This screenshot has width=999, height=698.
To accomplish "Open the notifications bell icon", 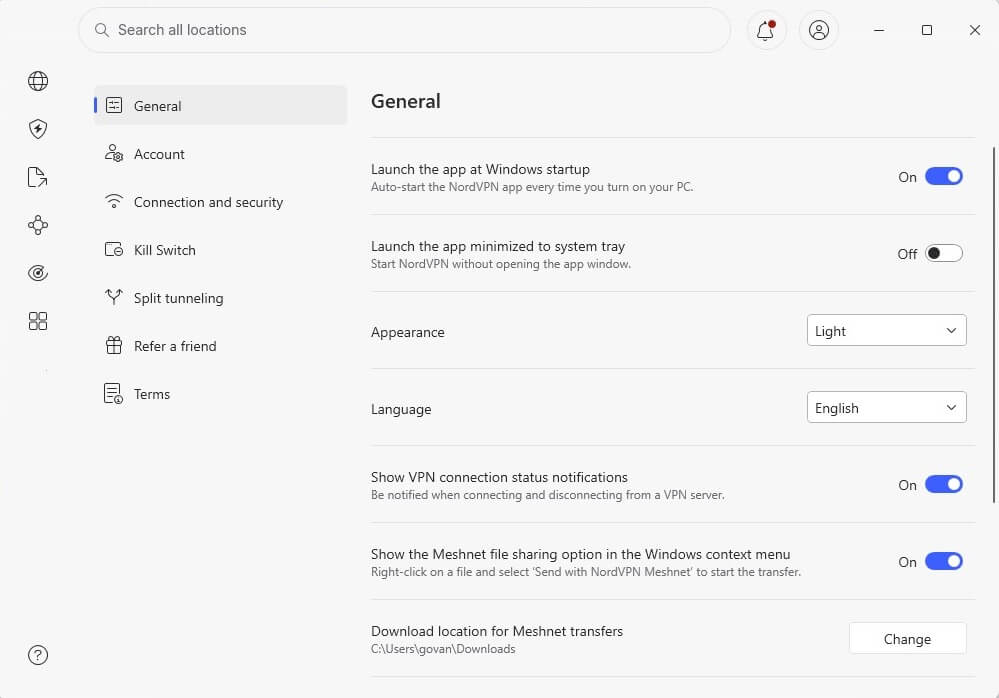I will 766,30.
